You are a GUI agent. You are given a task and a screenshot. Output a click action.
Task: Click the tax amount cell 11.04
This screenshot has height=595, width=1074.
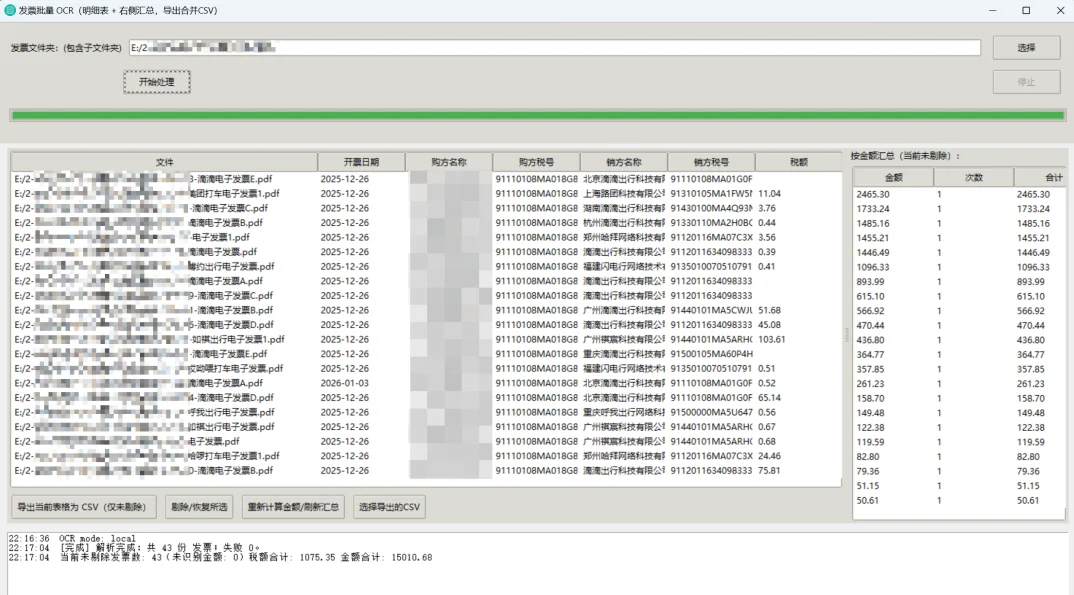pyautogui.click(x=769, y=194)
